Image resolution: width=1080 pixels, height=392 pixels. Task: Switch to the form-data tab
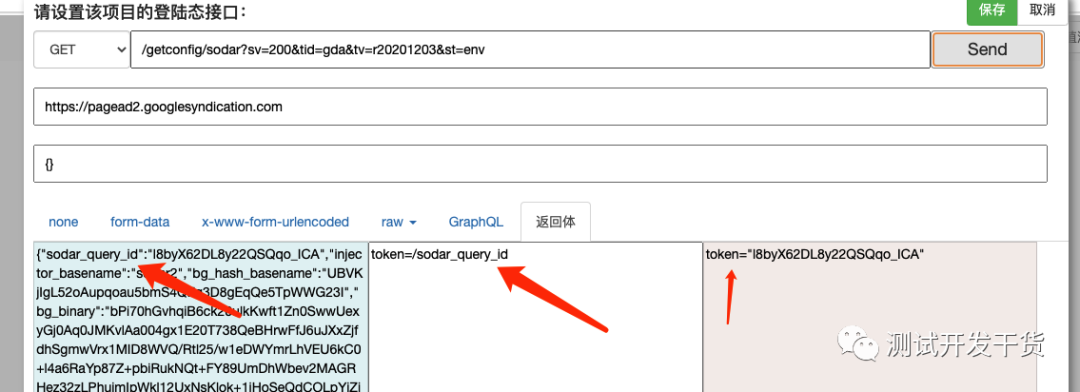[140, 223]
